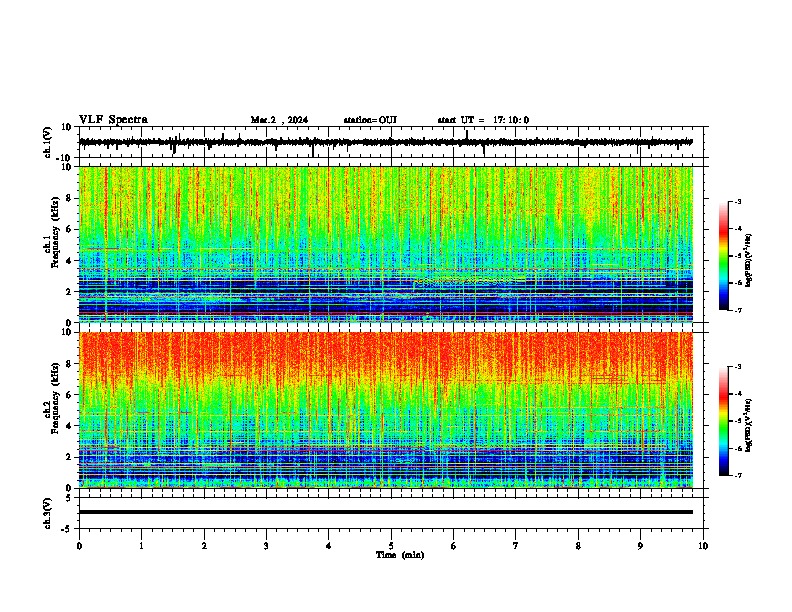Click the ch.2 spectrogram panel

pyautogui.click(x=386, y=410)
